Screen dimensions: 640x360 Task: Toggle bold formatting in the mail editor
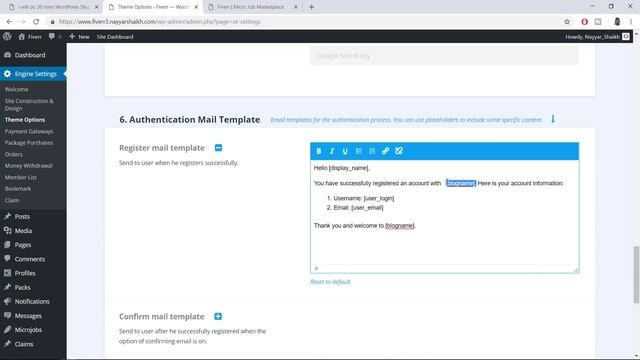[x=319, y=151]
